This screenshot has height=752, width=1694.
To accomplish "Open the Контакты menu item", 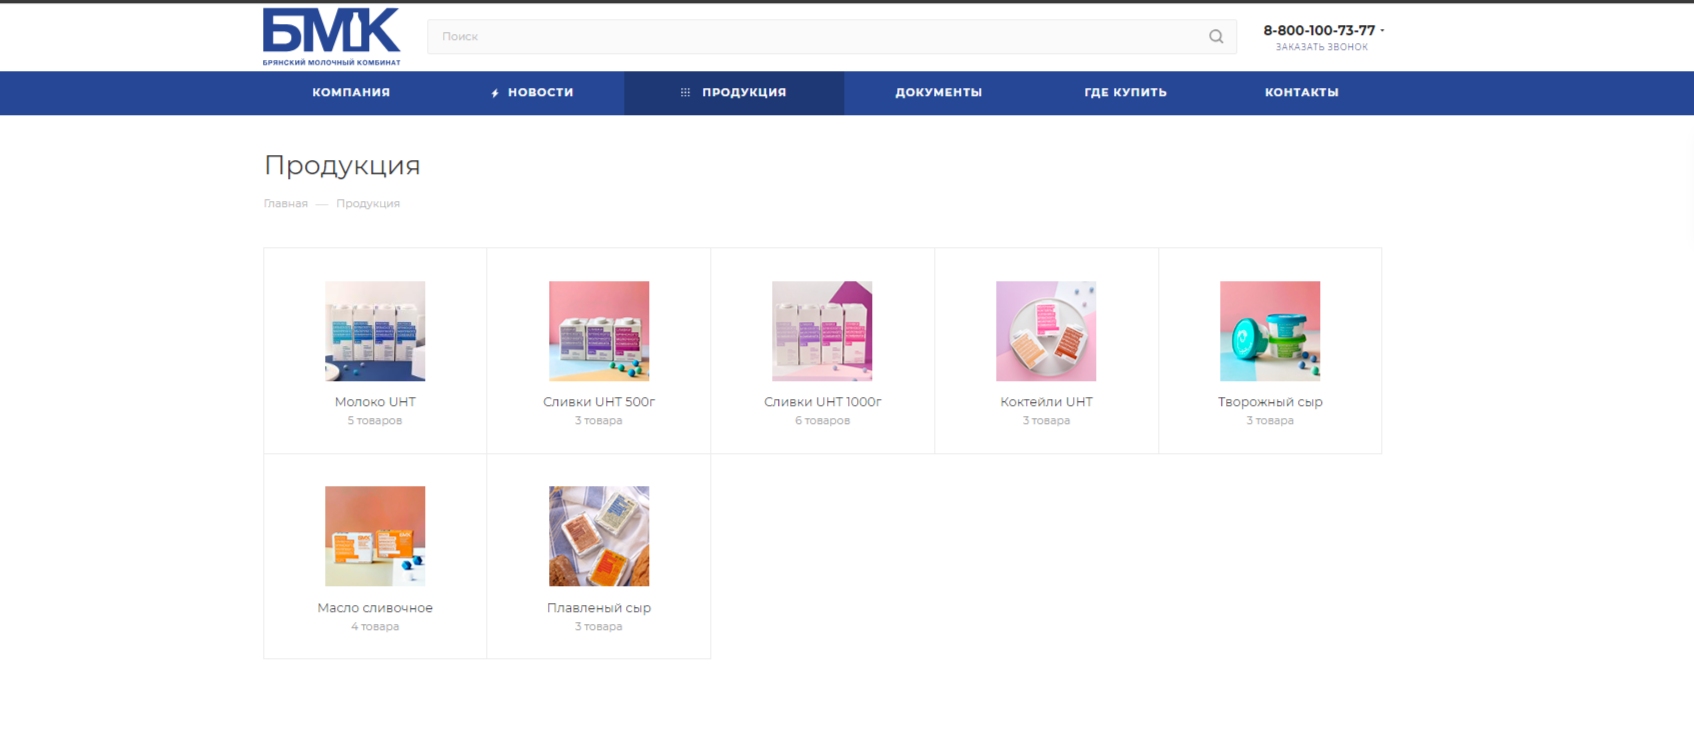I will pyautogui.click(x=1301, y=93).
